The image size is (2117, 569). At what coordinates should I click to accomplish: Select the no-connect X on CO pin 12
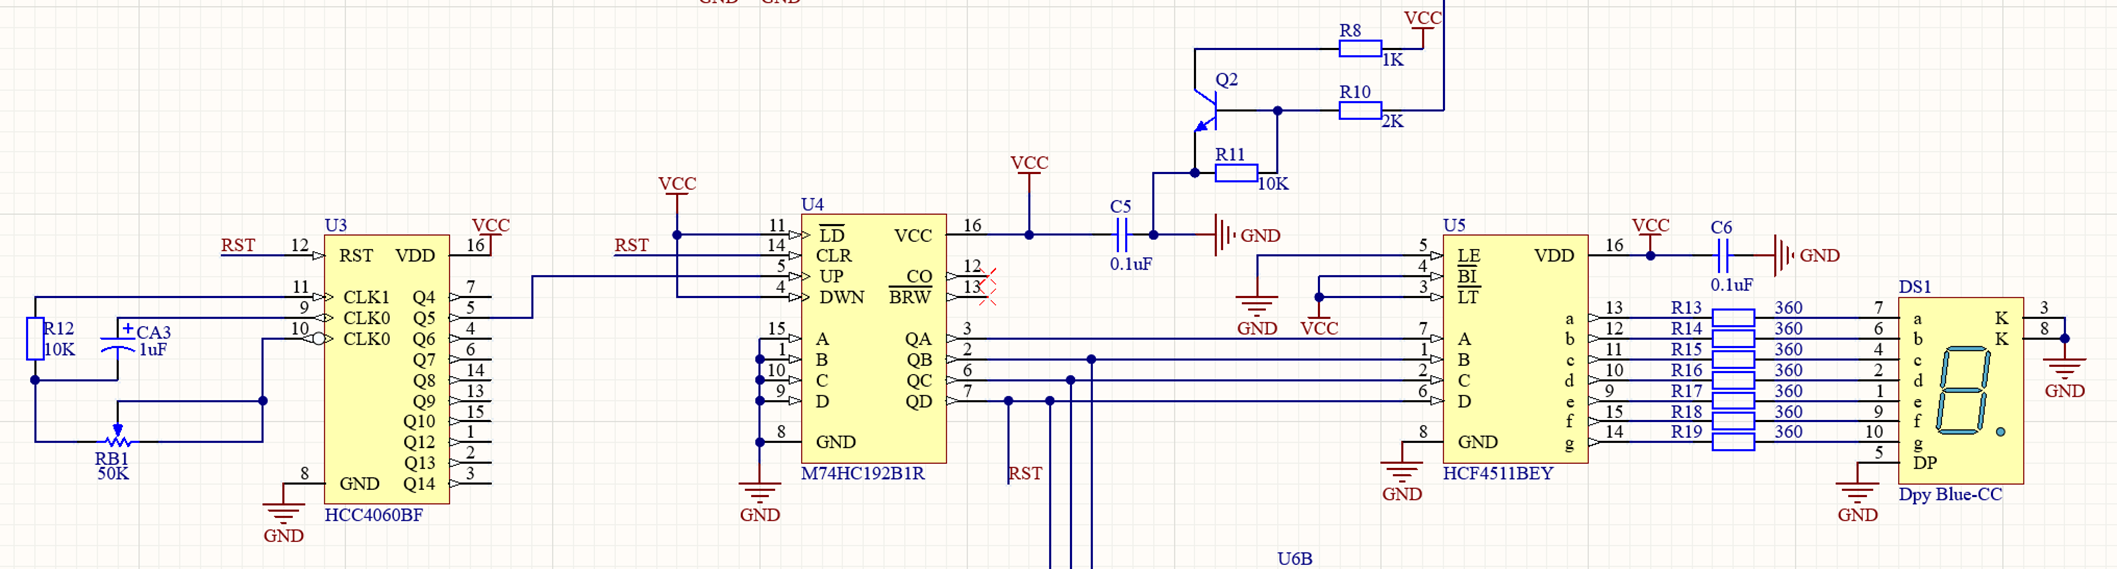[x=988, y=276]
